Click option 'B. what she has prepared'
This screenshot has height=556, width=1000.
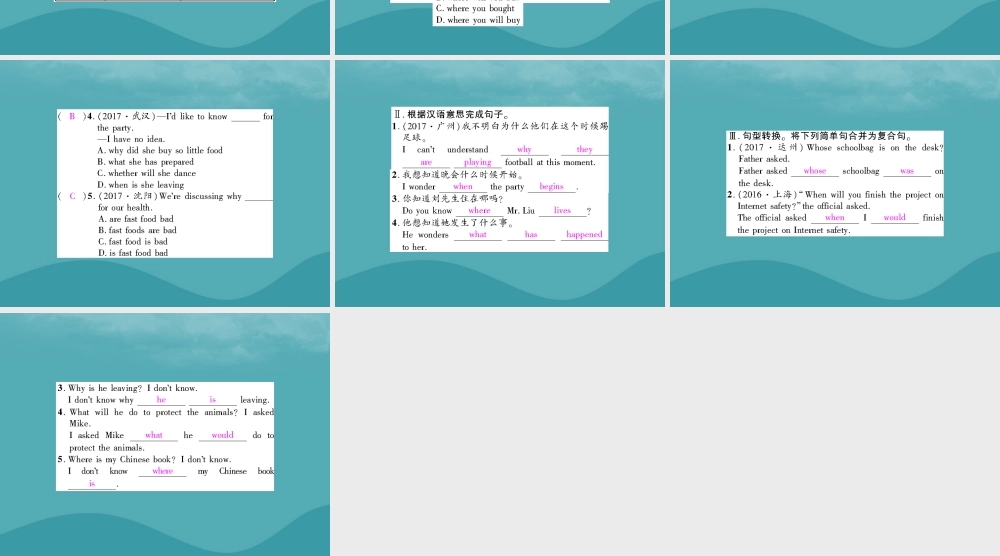pyautogui.click(x=145, y=162)
